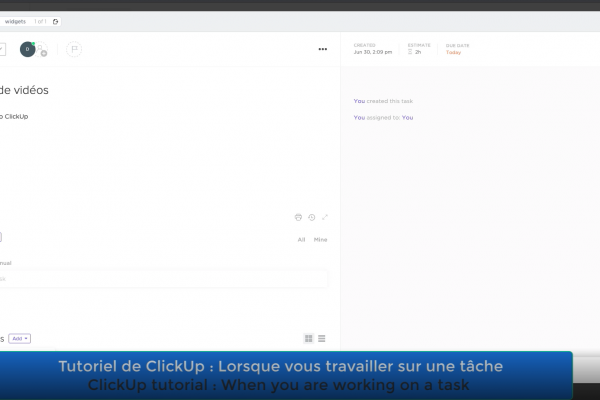Switch attachments to list view
Screen dimensions: 600x400
pyautogui.click(x=322, y=338)
